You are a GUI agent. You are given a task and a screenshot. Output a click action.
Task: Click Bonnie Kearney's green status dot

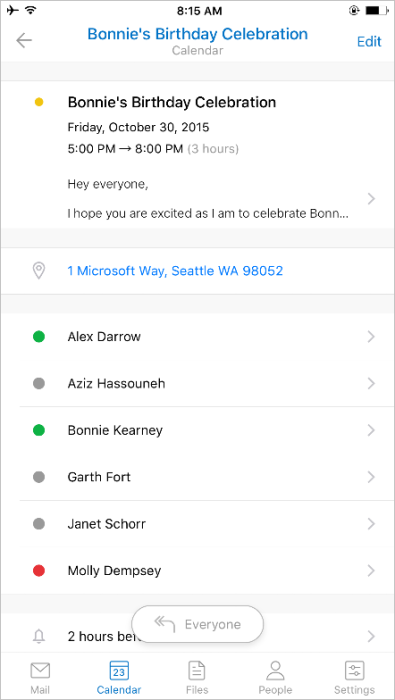click(x=39, y=430)
